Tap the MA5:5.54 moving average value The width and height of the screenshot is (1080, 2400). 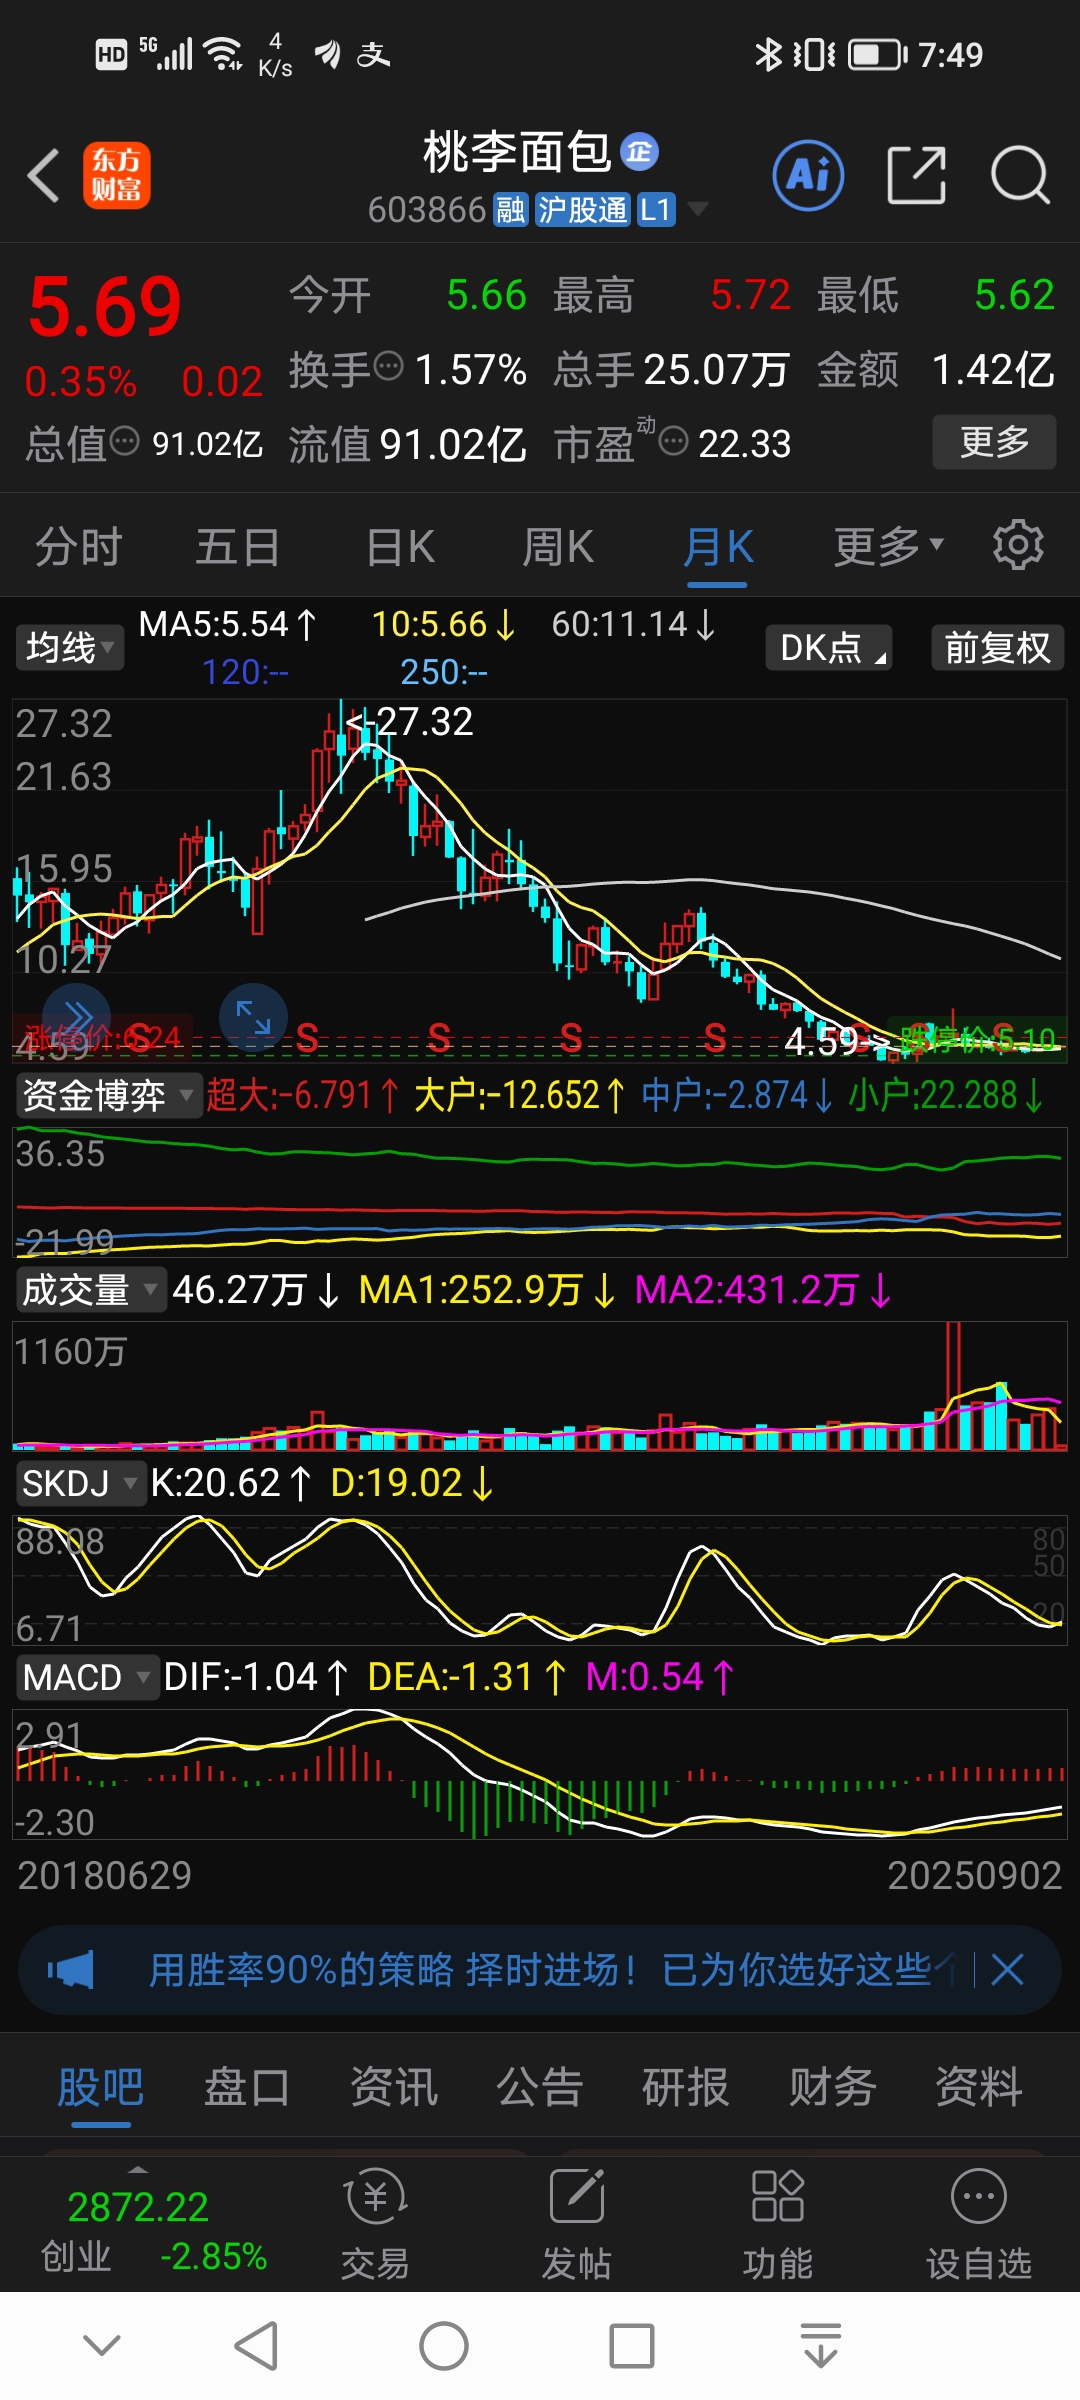227,624
